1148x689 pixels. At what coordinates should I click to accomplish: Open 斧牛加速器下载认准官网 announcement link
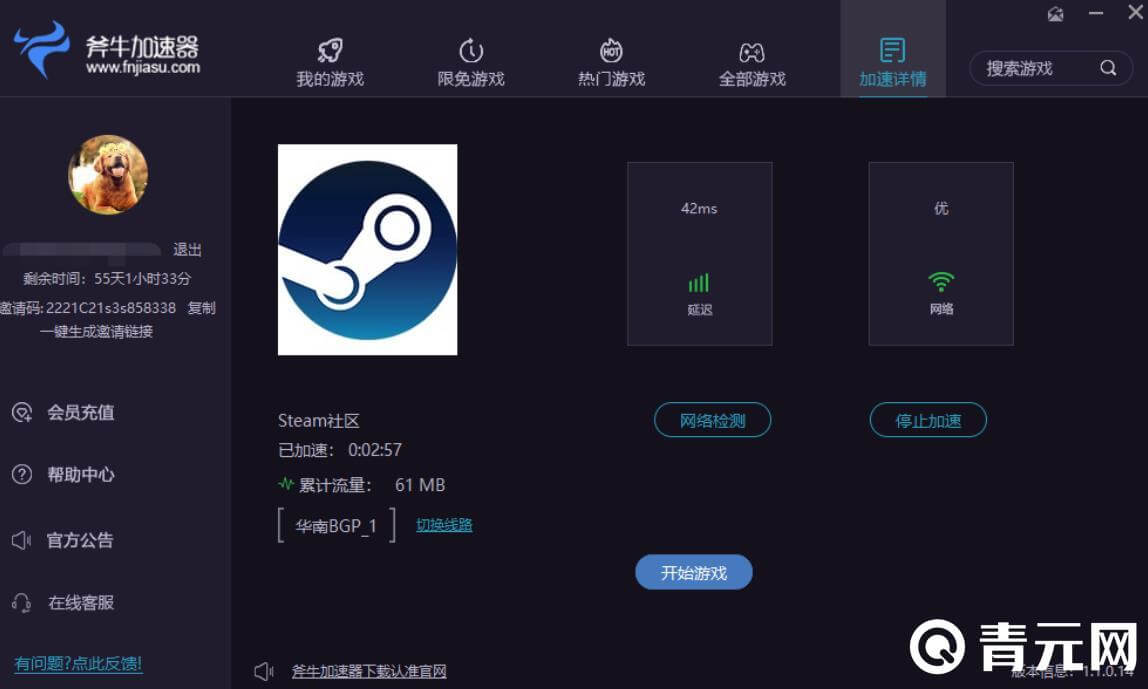click(x=369, y=671)
